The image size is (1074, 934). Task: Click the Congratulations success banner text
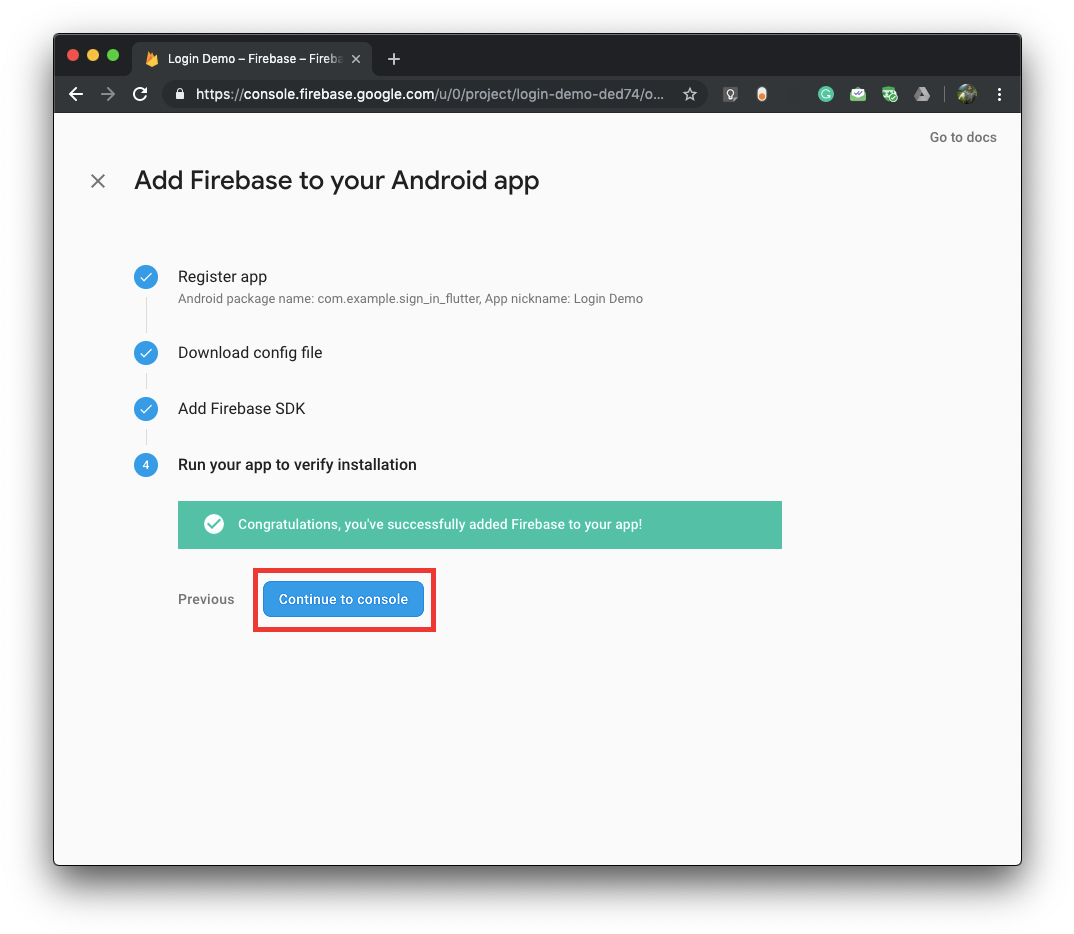pos(440,525)
